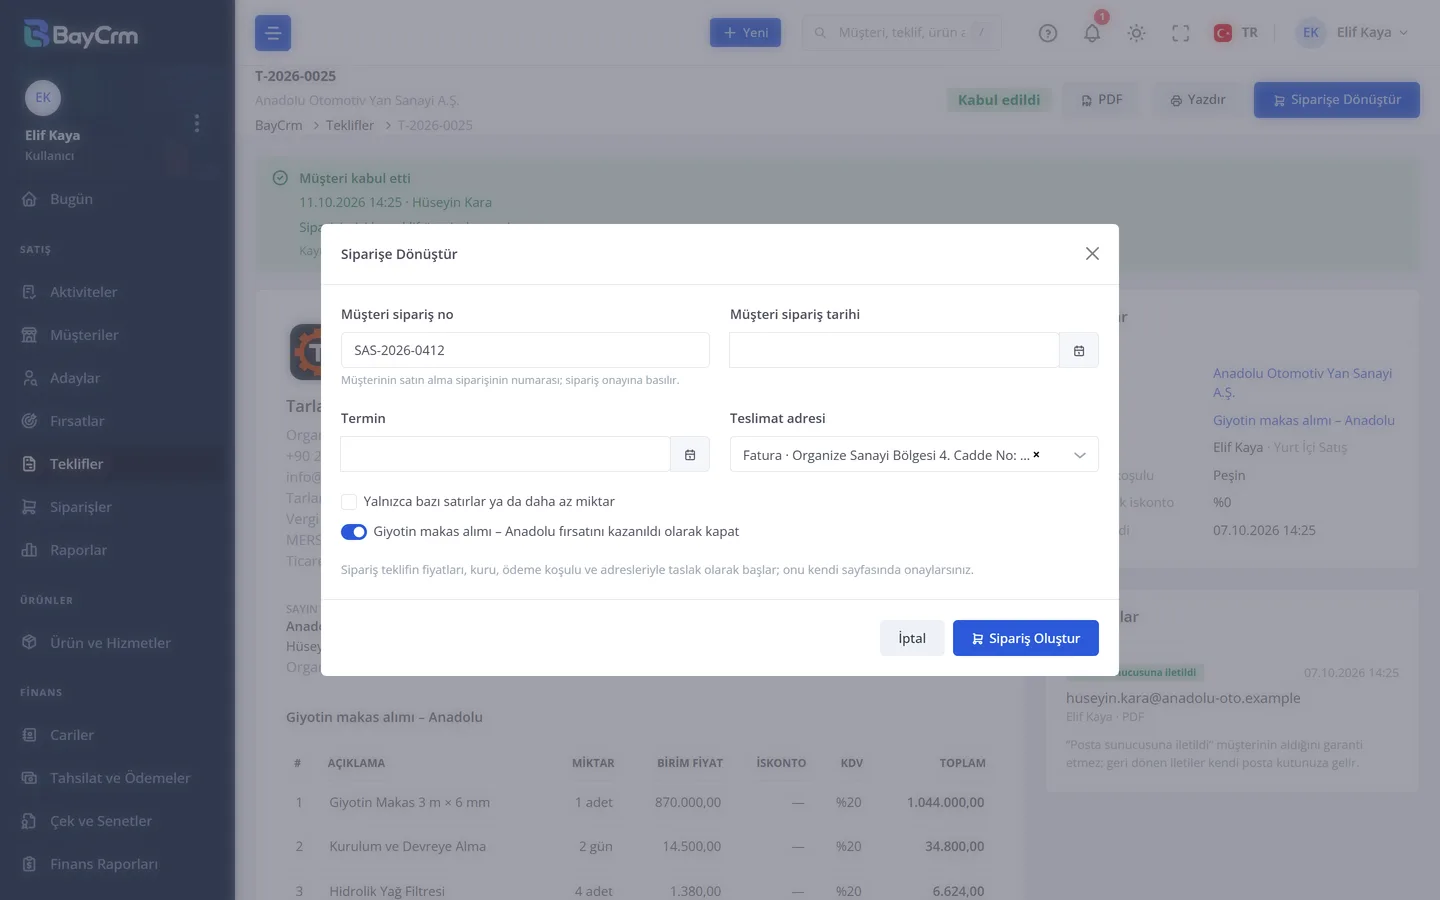Open calendar picker for Termin

[x=690, y=455]
